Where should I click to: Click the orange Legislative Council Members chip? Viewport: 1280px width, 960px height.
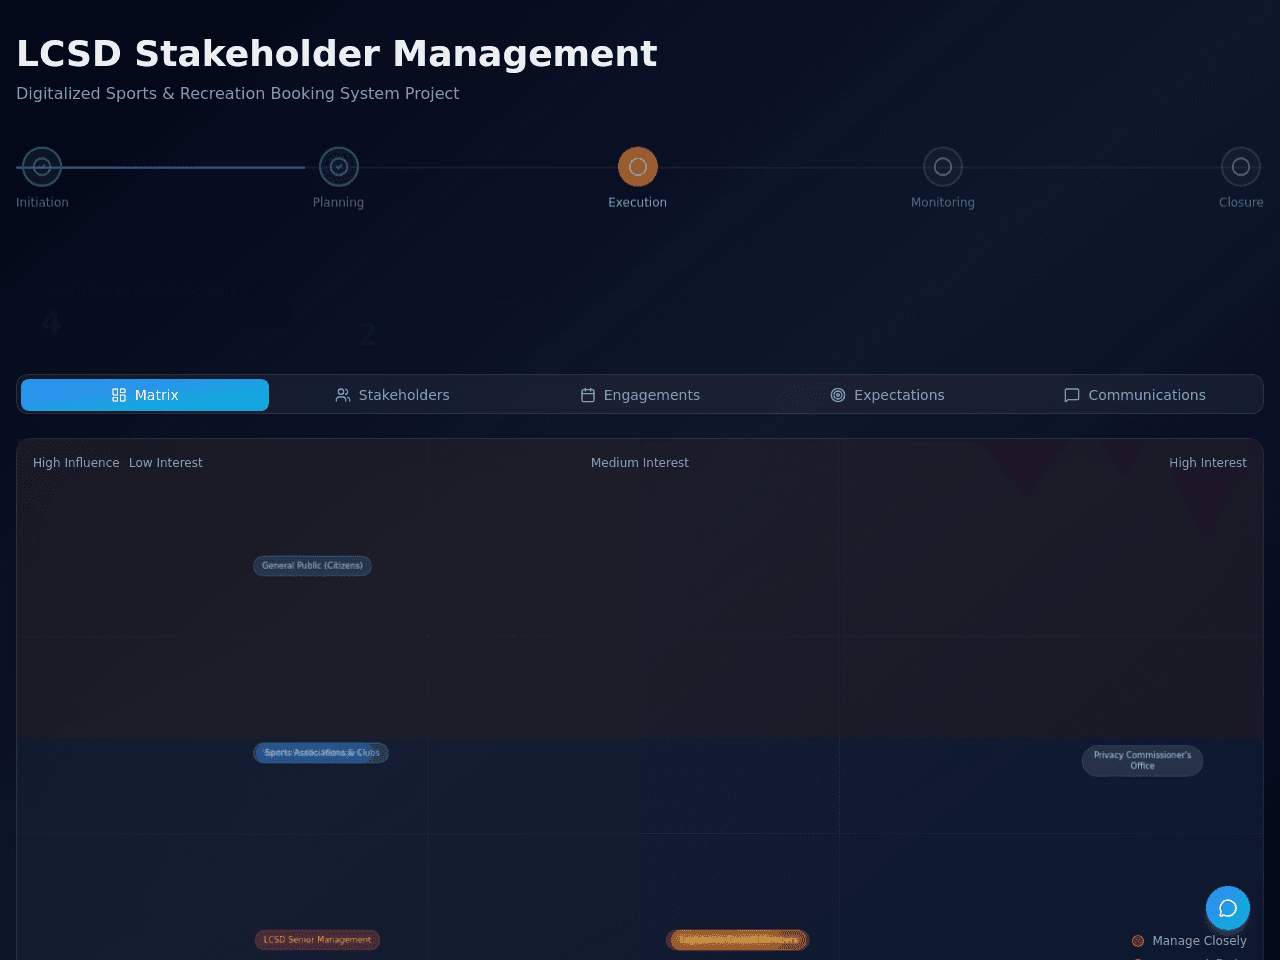(738, 940)
